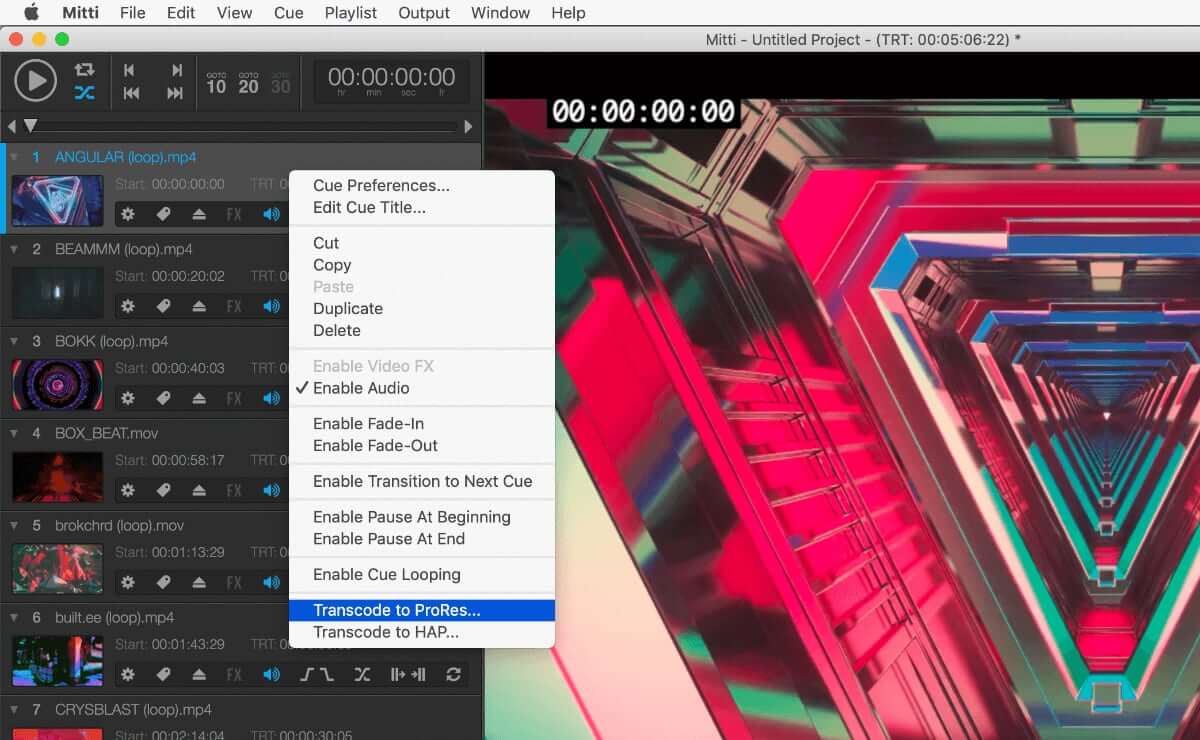Toggle transition icon on built.ee cue
This screenshot has height=740, width=1200.
click(362, 674)
